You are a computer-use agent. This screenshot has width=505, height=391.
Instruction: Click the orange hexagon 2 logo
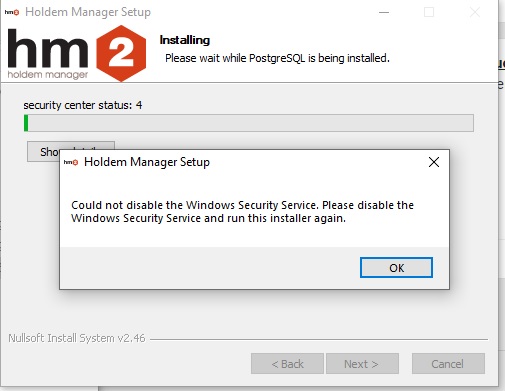[121, 53]
